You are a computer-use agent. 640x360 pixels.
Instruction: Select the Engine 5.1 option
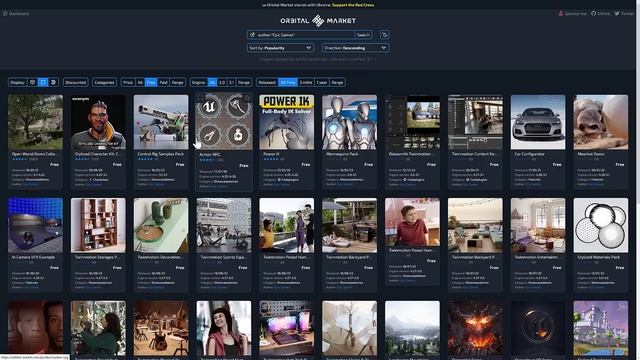[231, 82]
